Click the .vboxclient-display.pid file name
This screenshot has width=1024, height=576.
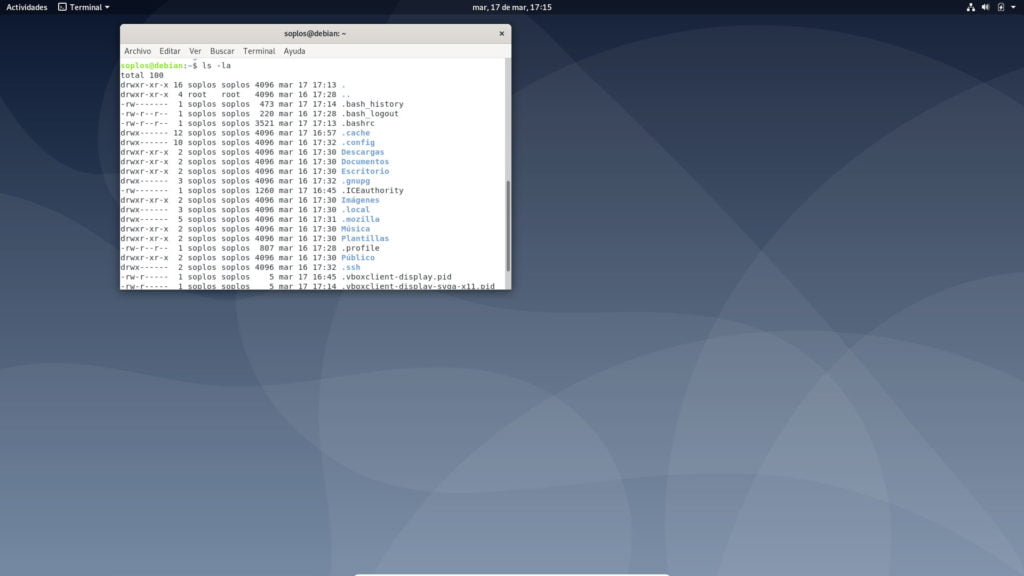click(x=396, y=277)
